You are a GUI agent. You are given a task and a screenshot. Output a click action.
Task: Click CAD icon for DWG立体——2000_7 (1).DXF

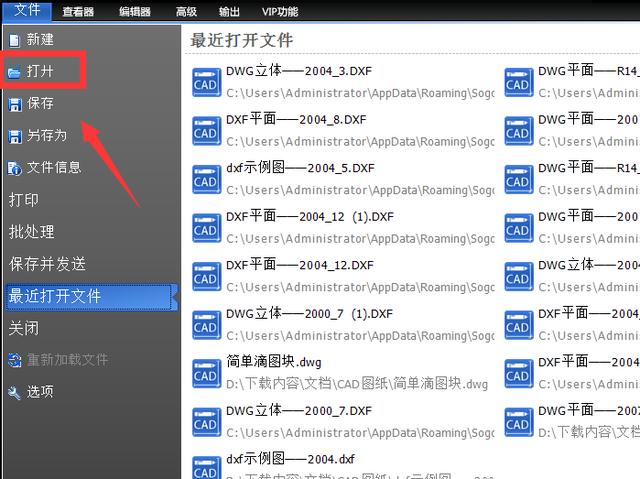tap(207, 326)
